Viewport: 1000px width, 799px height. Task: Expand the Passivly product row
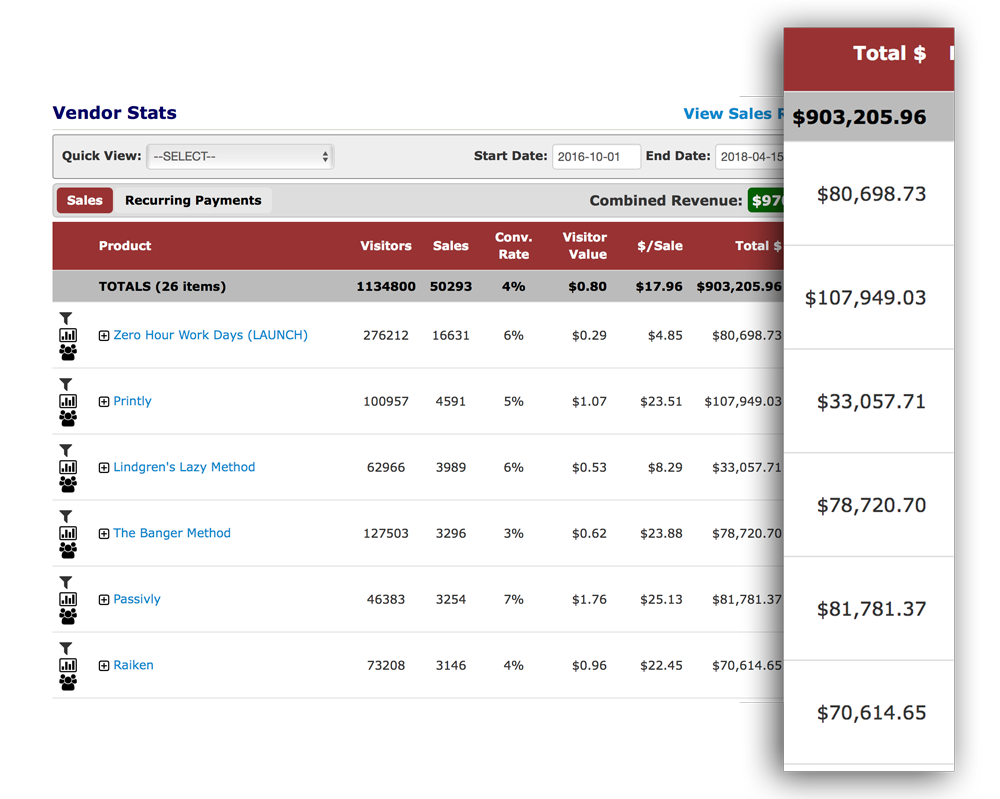[104, 599]
